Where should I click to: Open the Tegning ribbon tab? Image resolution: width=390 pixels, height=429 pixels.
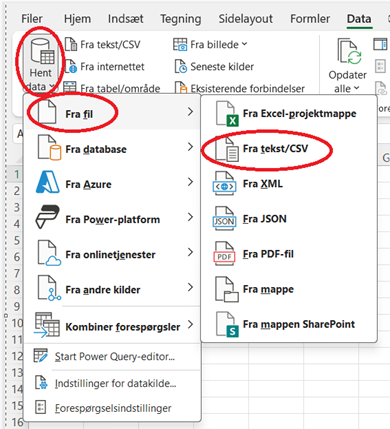[181, 19]
